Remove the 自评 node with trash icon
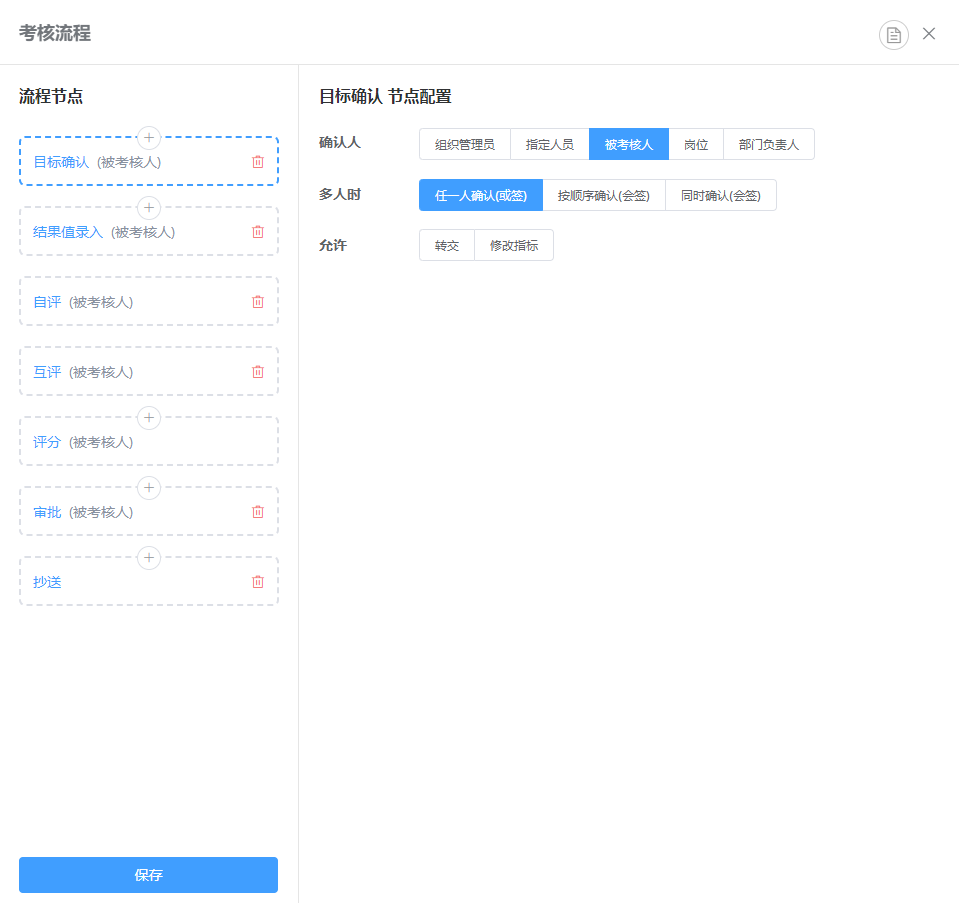This screenshot has height=919, width=959. click(x=258, y=302)
